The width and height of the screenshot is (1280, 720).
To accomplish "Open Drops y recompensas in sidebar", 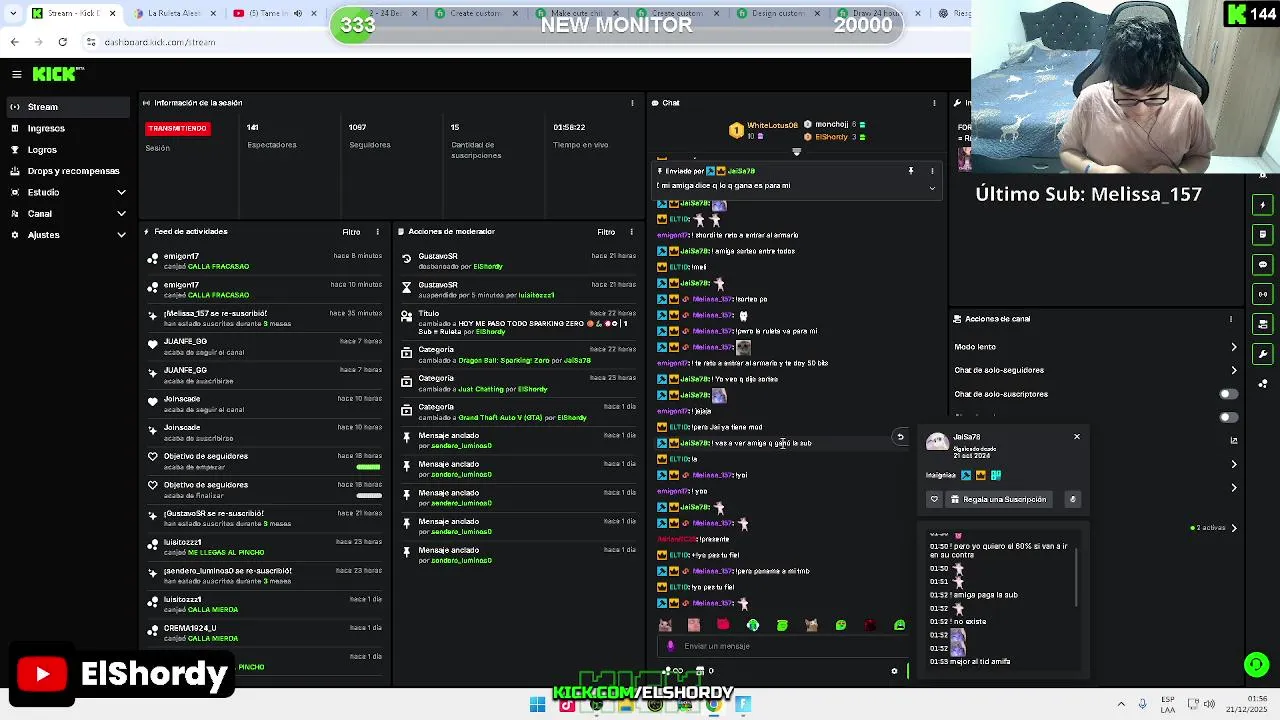I will click(67, 171).
